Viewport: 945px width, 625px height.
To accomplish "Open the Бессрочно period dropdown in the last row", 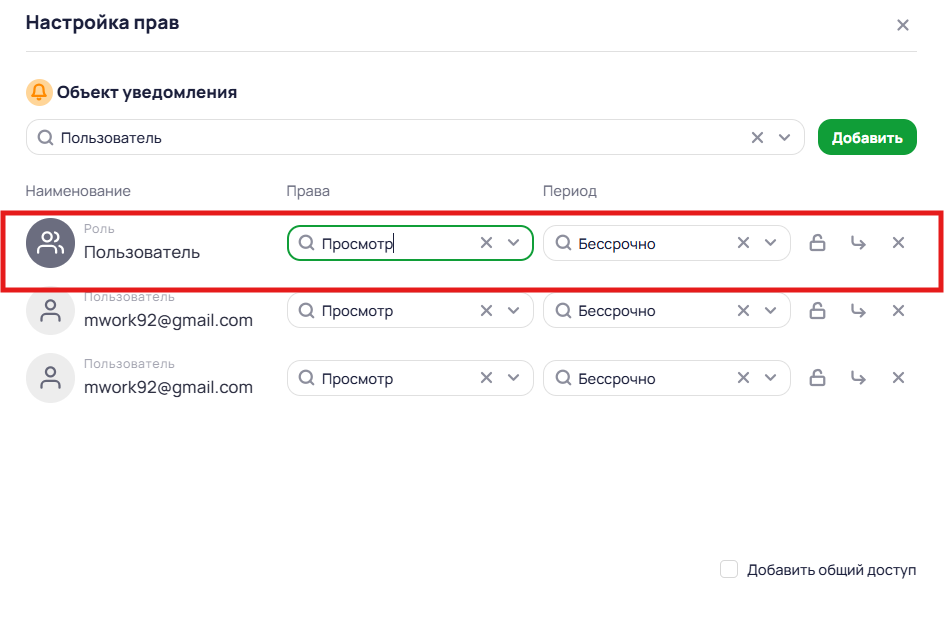I will coord(770,378).
